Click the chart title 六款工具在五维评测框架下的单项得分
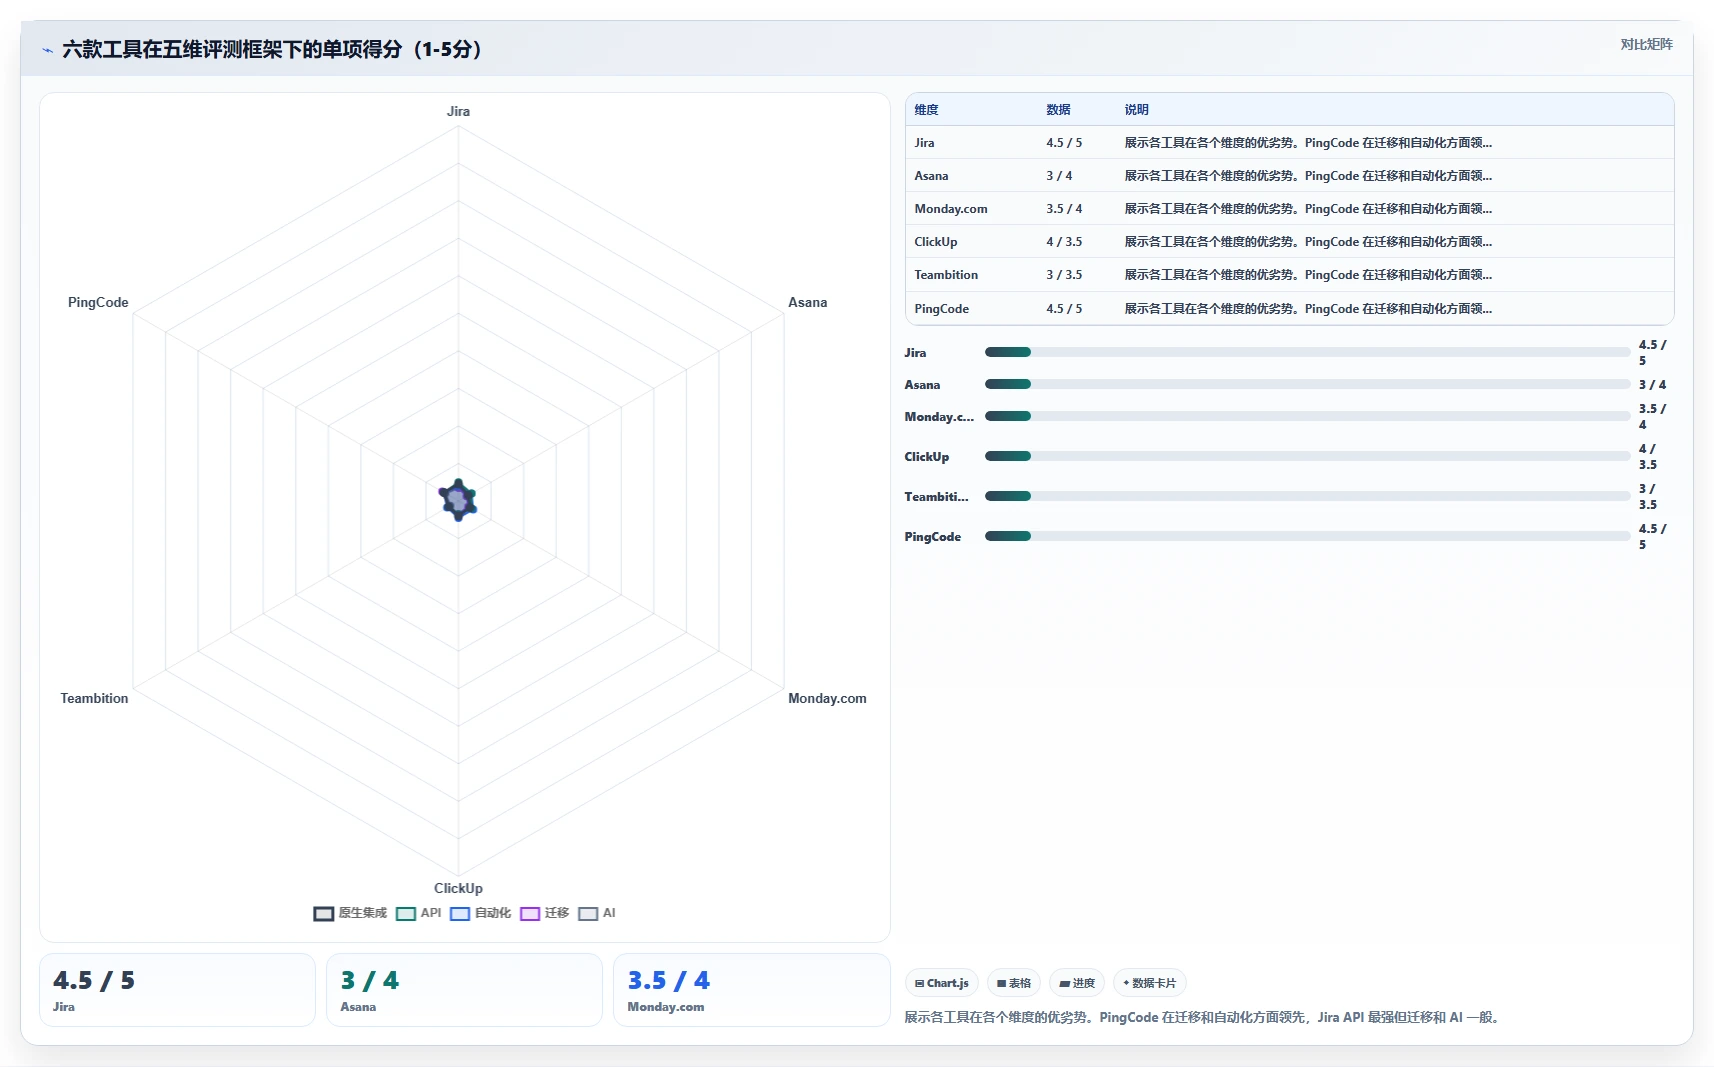 pos(272,49)
